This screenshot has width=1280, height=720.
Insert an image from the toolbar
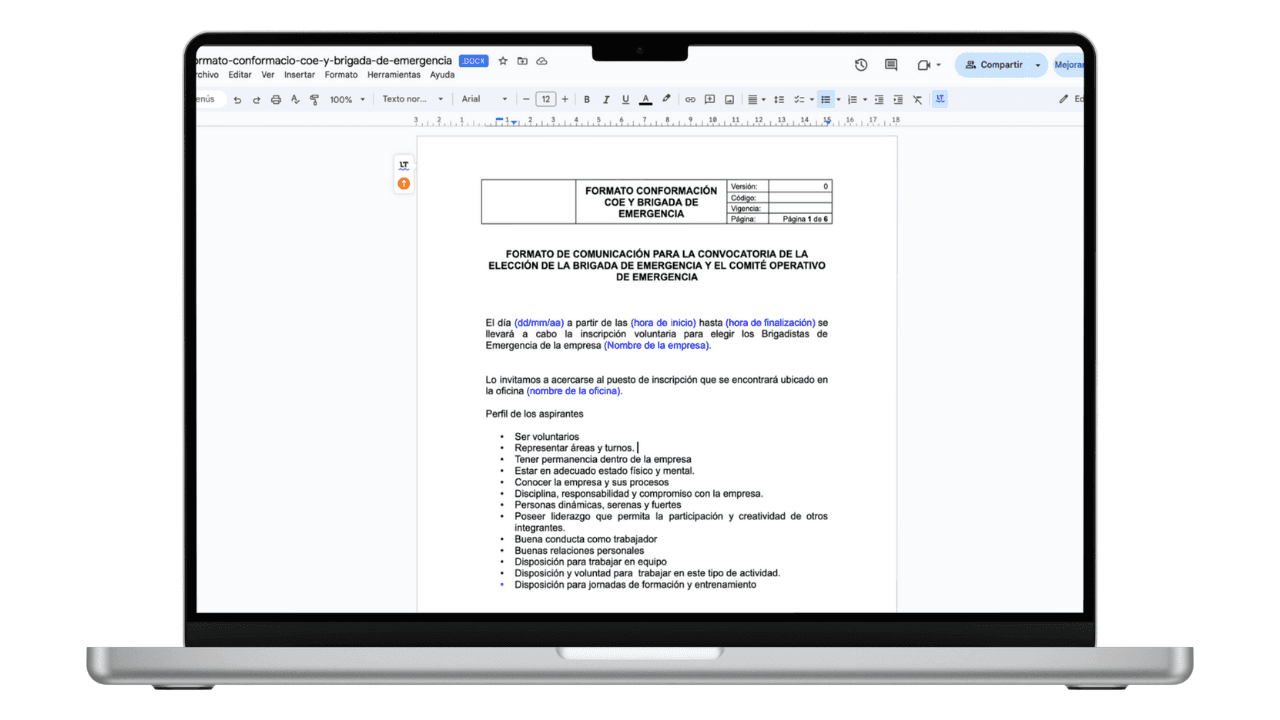pyautogui.click(x=731, y=99)
